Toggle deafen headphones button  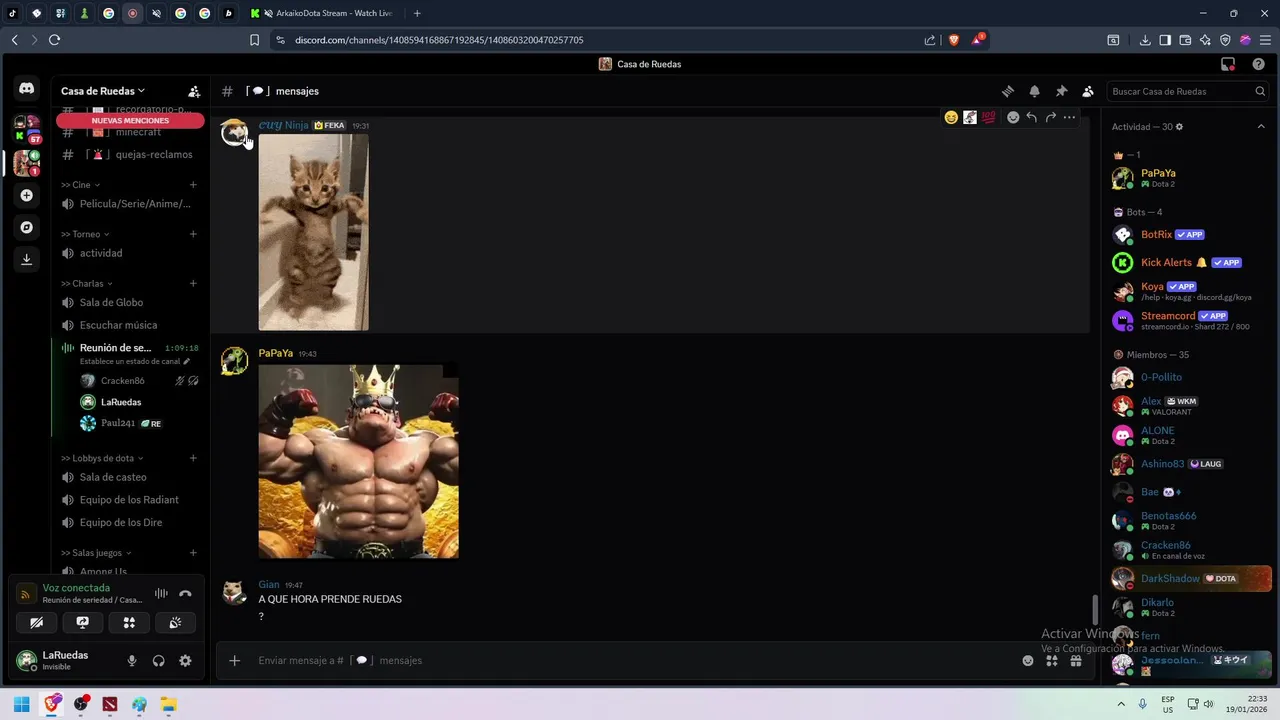pyautogui.click(x=158, y=661)
